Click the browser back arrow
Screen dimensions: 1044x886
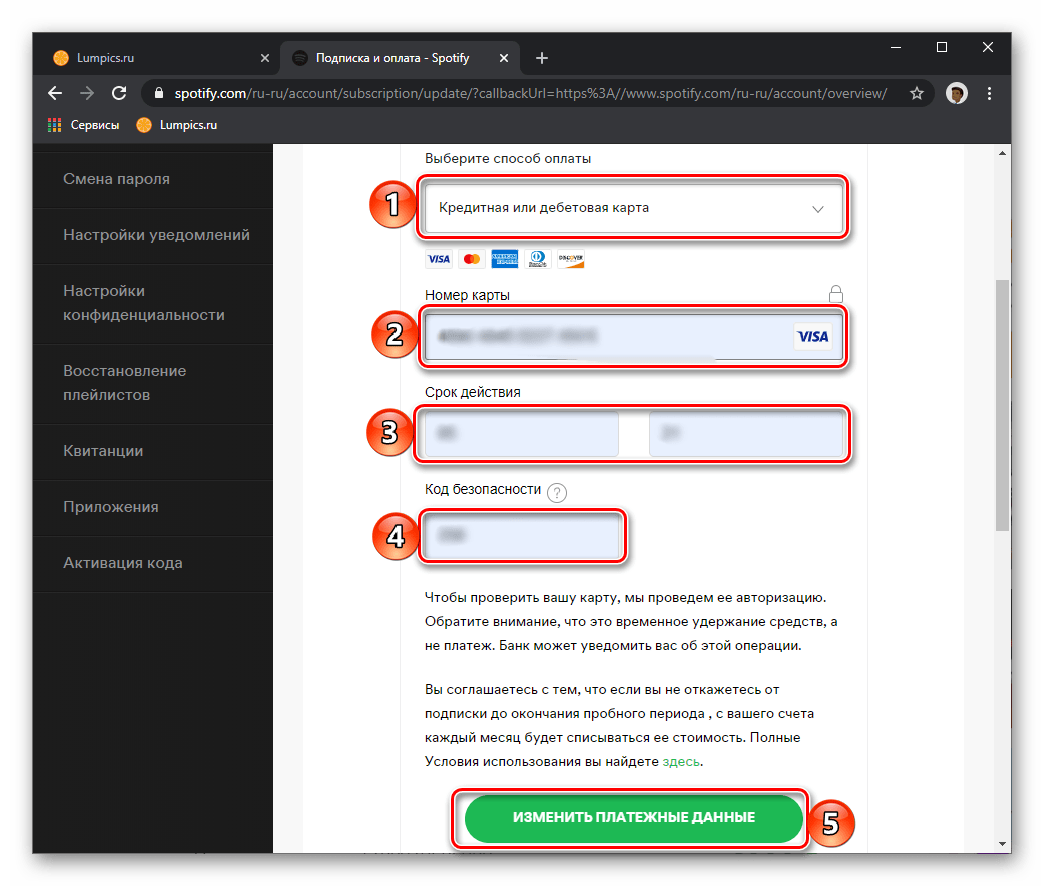(55, 93)
